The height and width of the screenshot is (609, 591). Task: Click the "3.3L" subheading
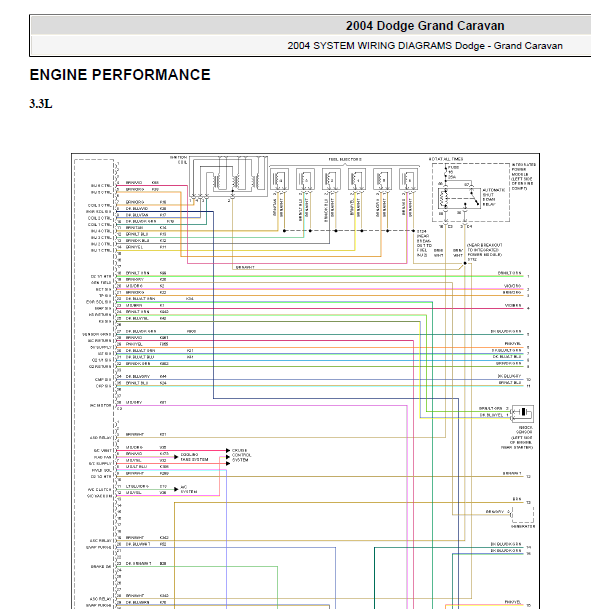click(x=41, y=104)
